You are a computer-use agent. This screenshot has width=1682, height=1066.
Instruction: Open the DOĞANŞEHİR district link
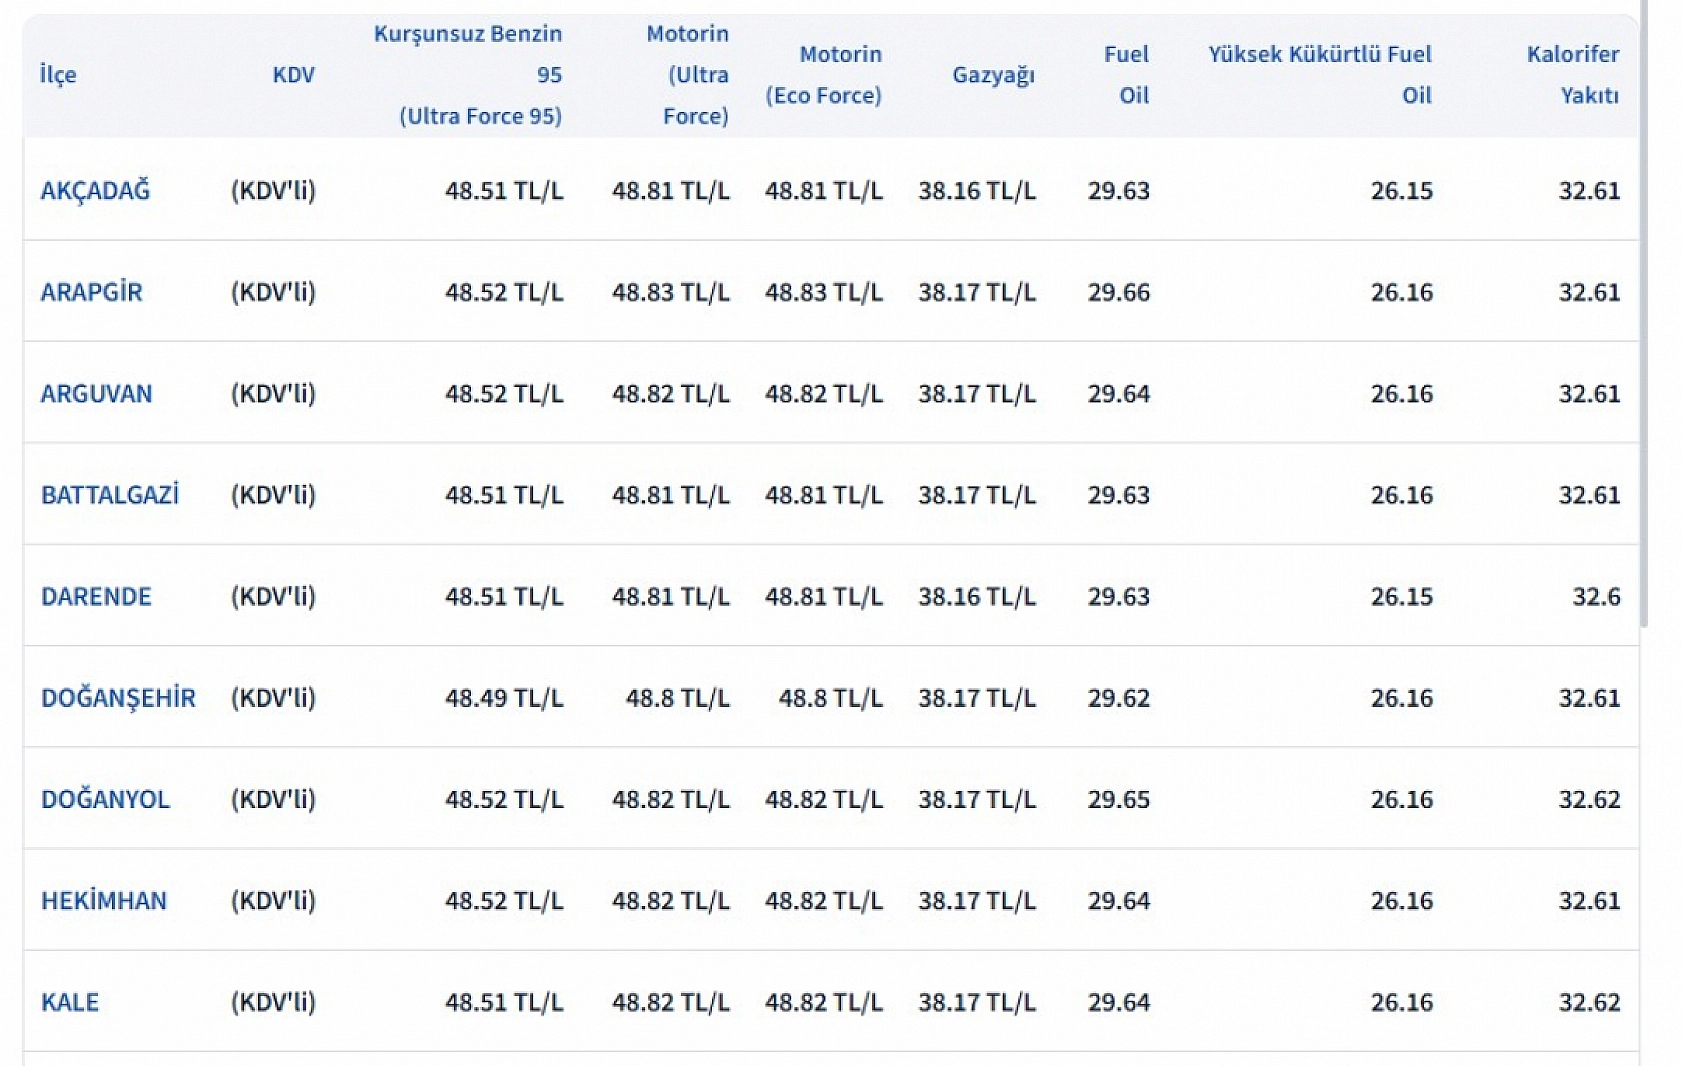[118, 698]
